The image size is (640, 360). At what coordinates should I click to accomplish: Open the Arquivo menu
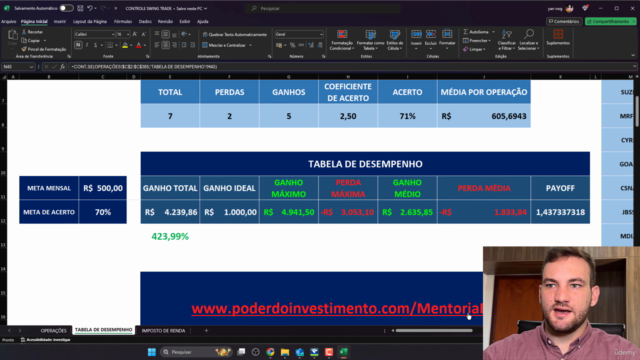tap(9, 21)
